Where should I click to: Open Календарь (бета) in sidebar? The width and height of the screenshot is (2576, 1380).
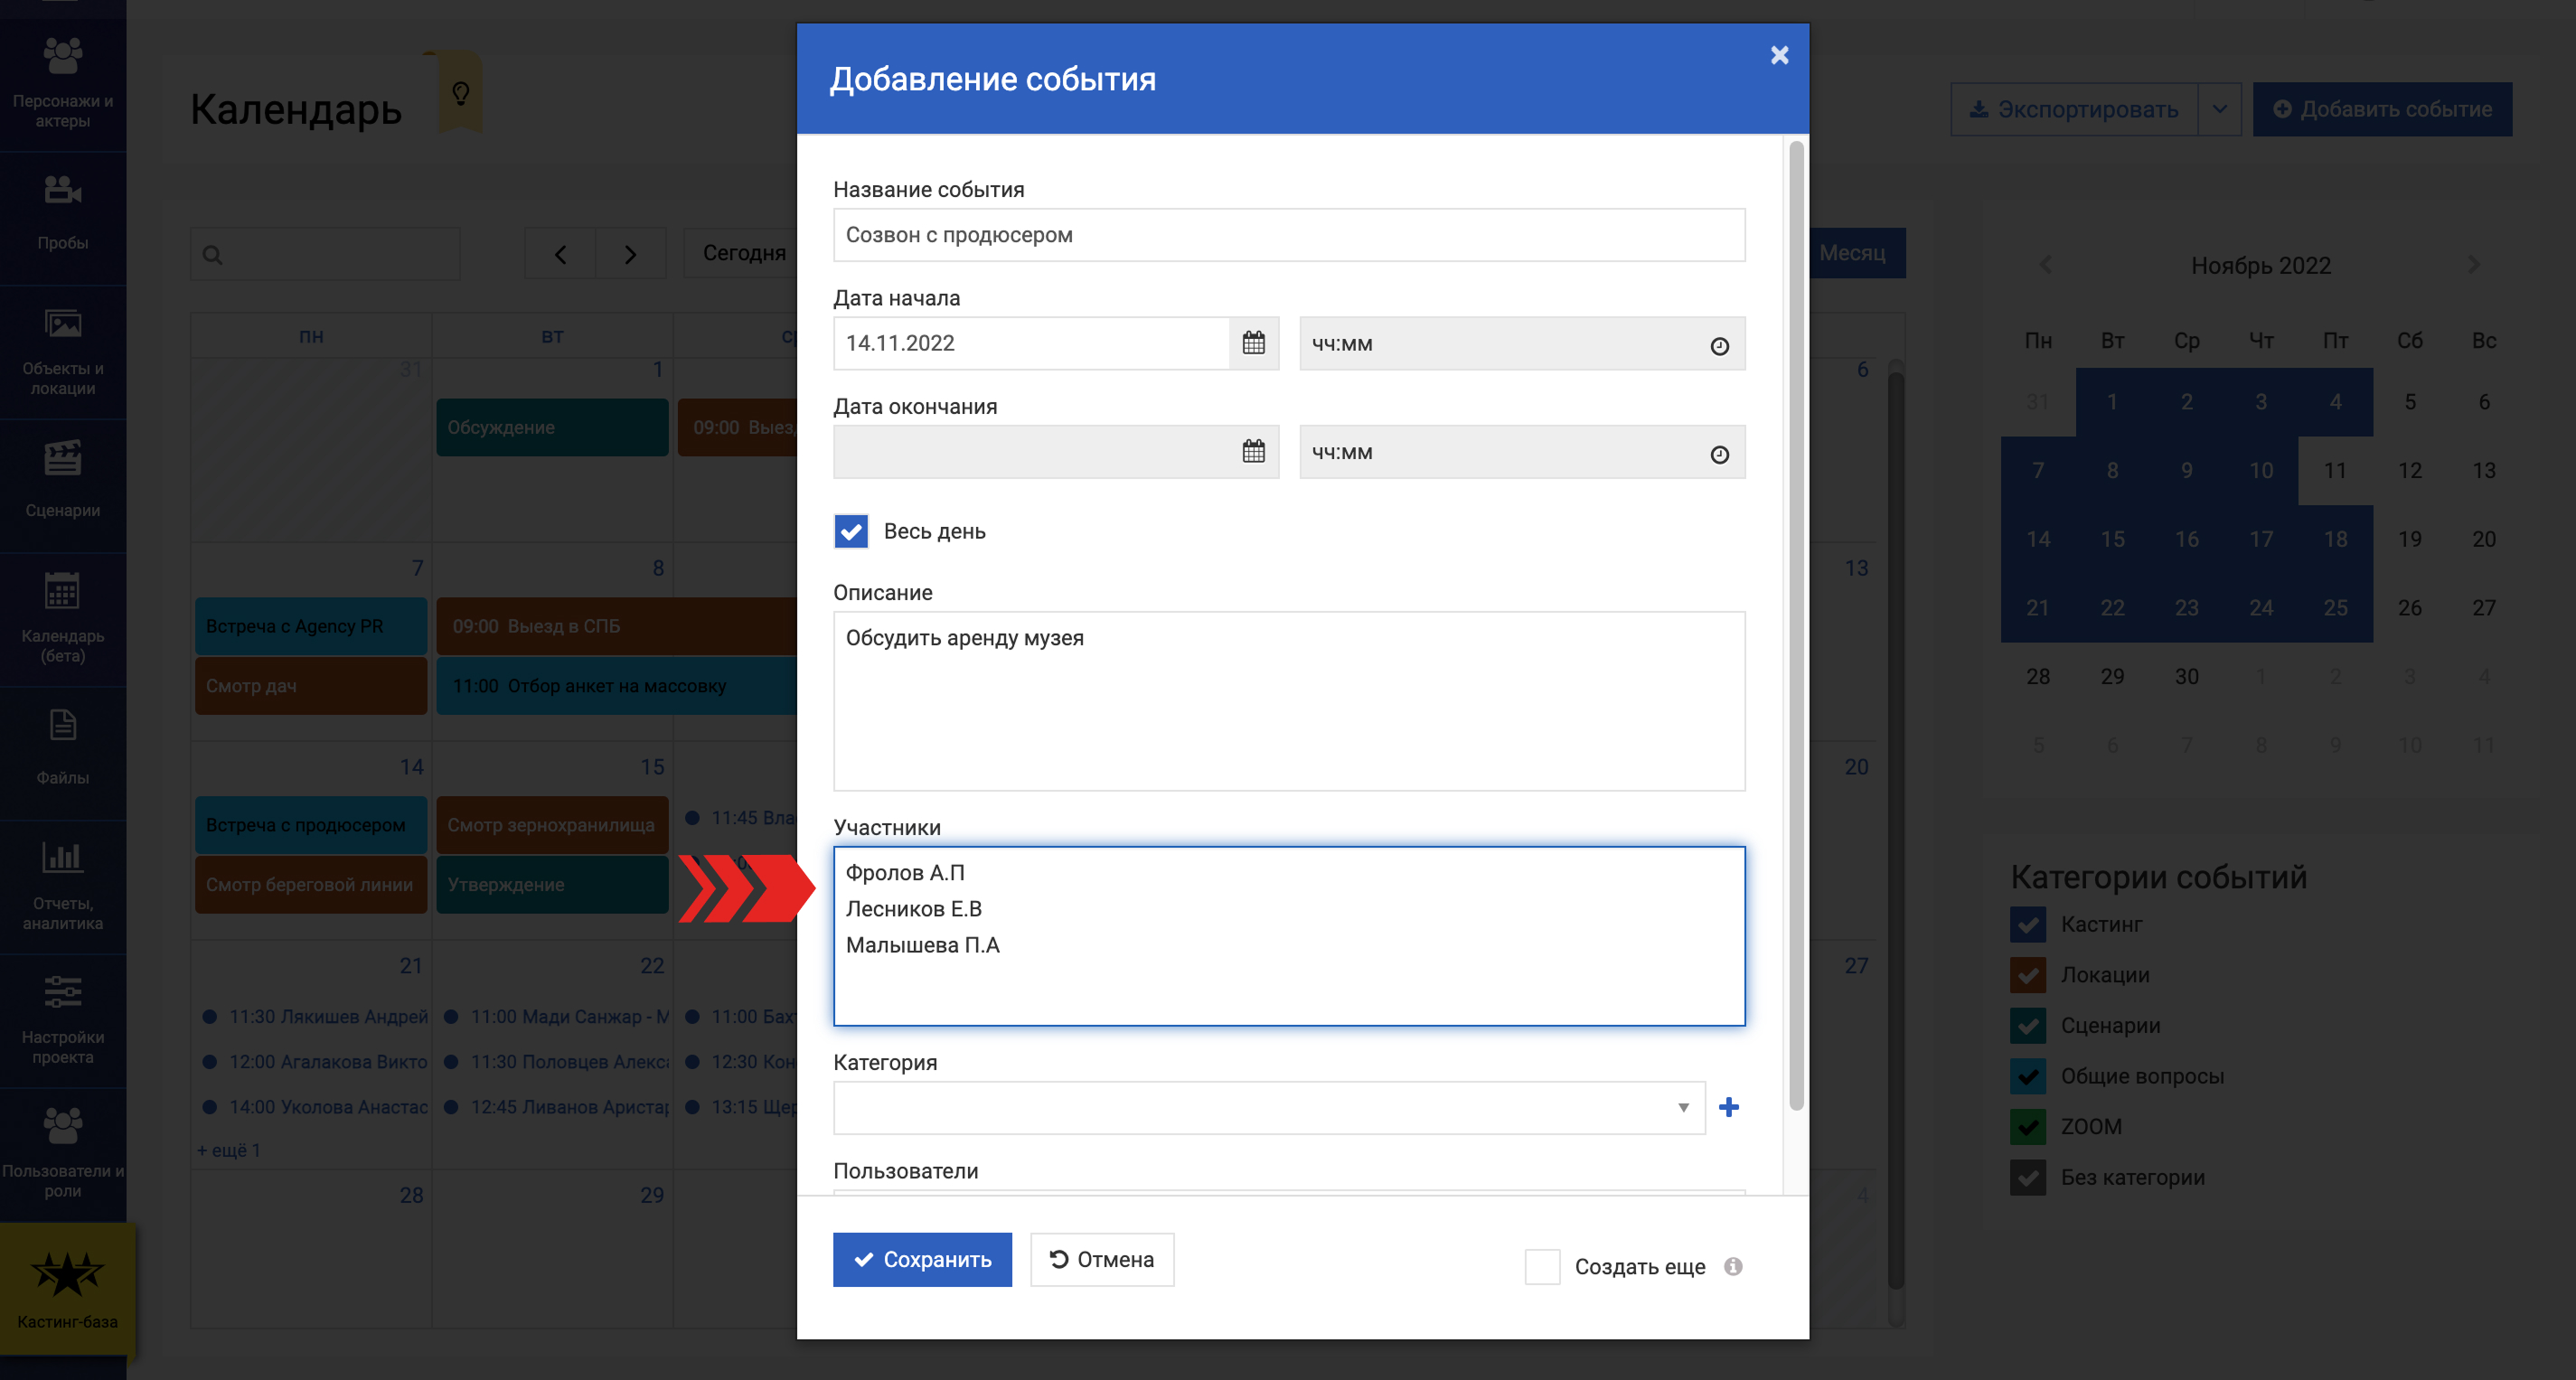click(63, 618)
